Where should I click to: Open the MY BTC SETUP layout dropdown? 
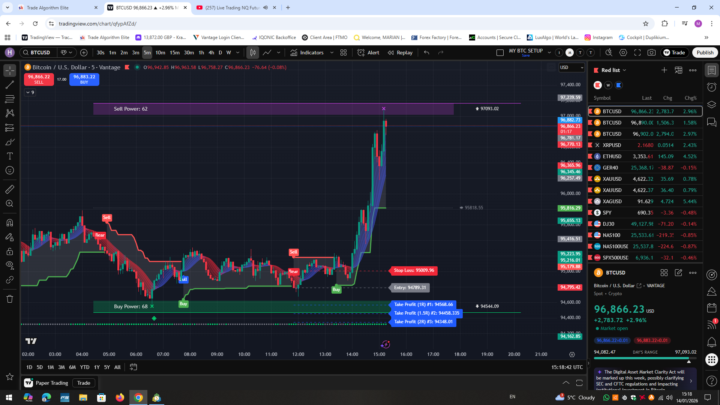tap(549, 53)
